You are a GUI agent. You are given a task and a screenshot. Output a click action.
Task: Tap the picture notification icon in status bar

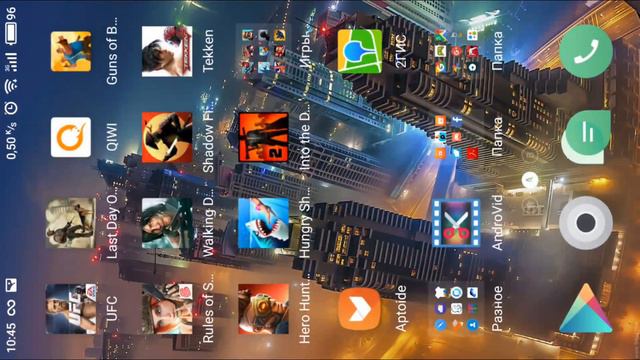(x=11, y=285)
